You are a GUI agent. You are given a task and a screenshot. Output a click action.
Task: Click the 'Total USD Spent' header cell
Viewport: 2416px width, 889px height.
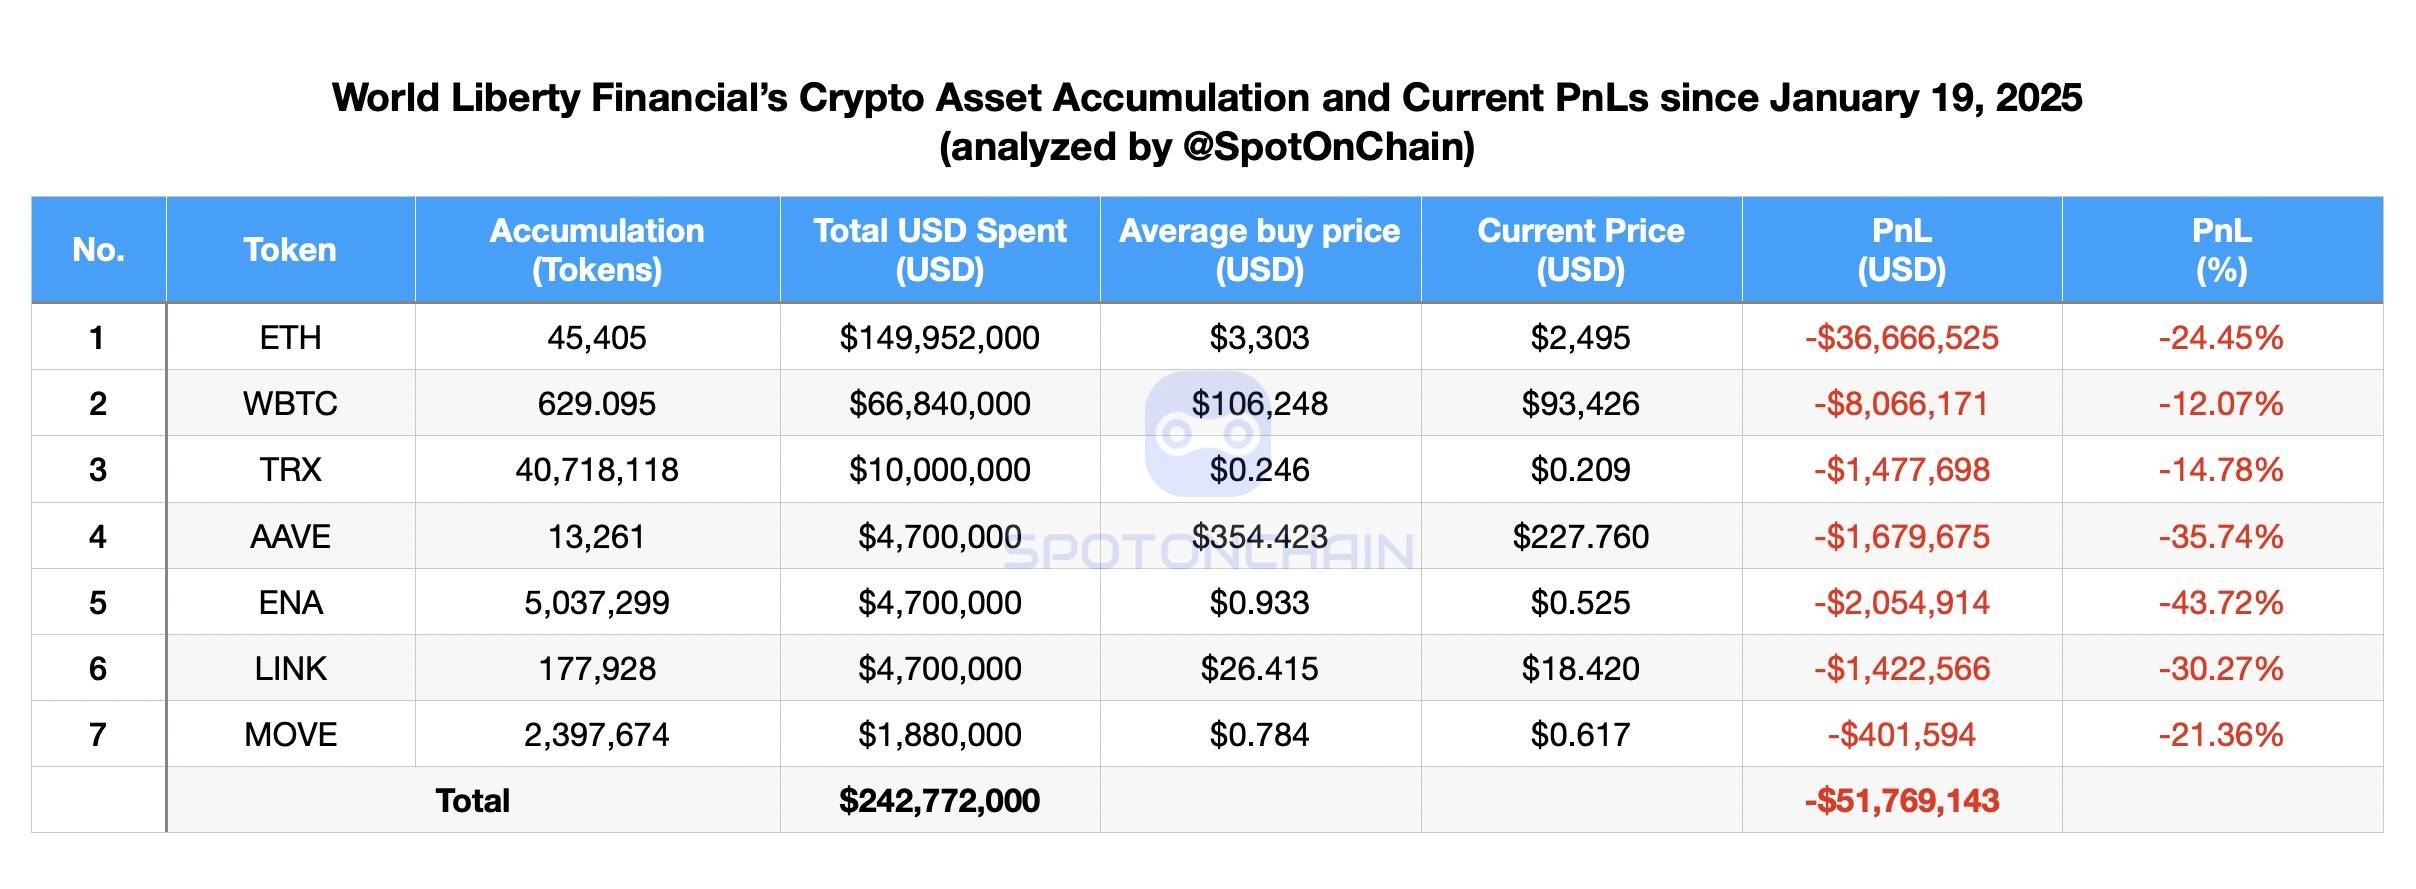(x=939, y=250)
